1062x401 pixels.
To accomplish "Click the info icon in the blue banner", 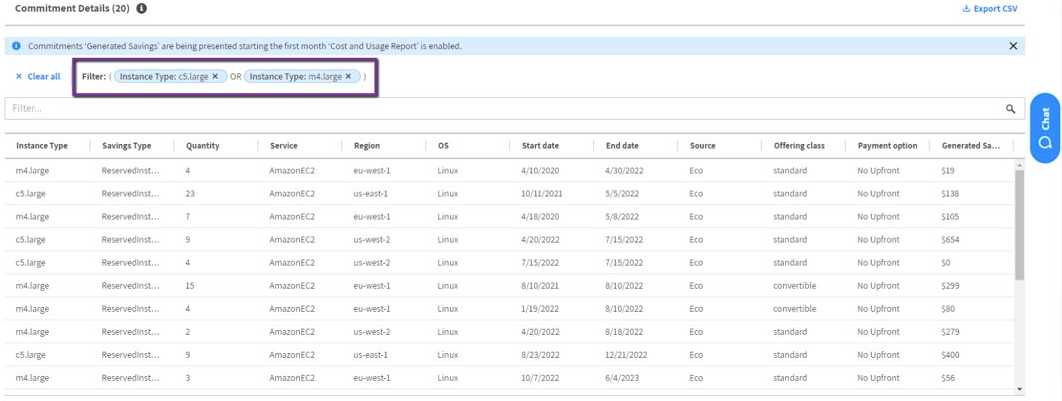I will [16, 46].
